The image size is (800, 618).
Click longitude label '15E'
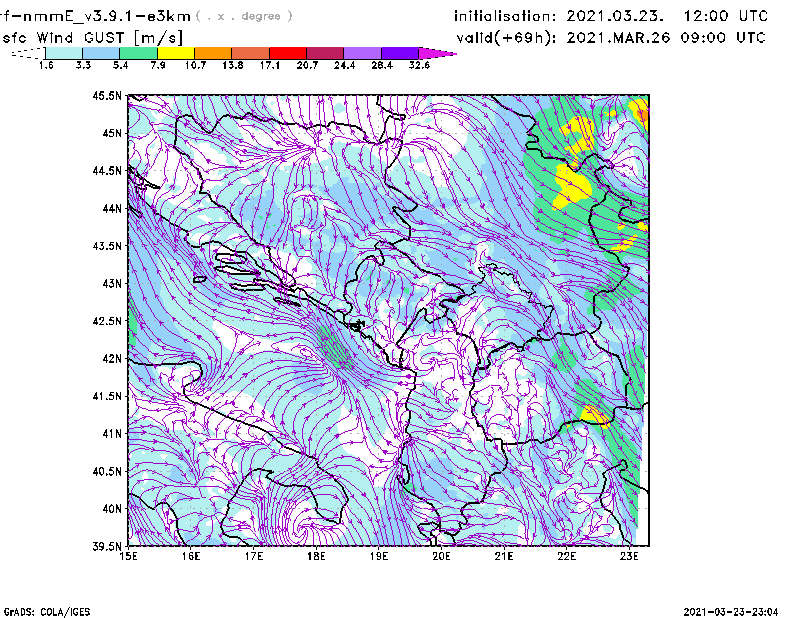pyautogui.click(x=128, y=556)
